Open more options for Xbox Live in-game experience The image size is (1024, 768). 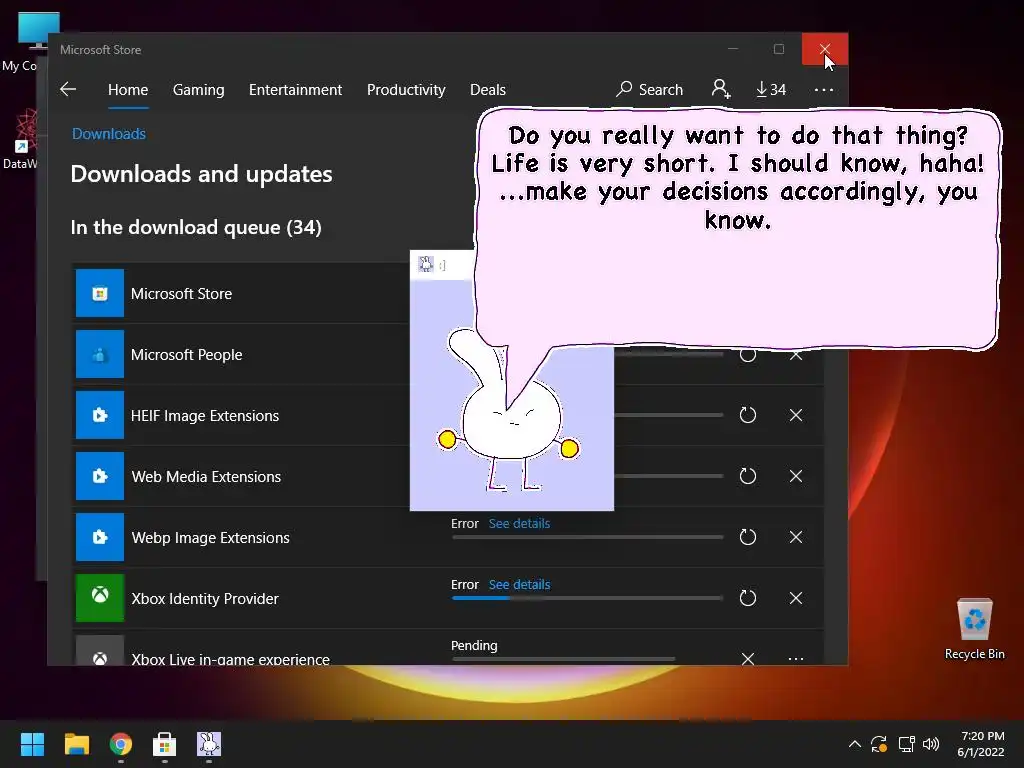click(795, 658)
